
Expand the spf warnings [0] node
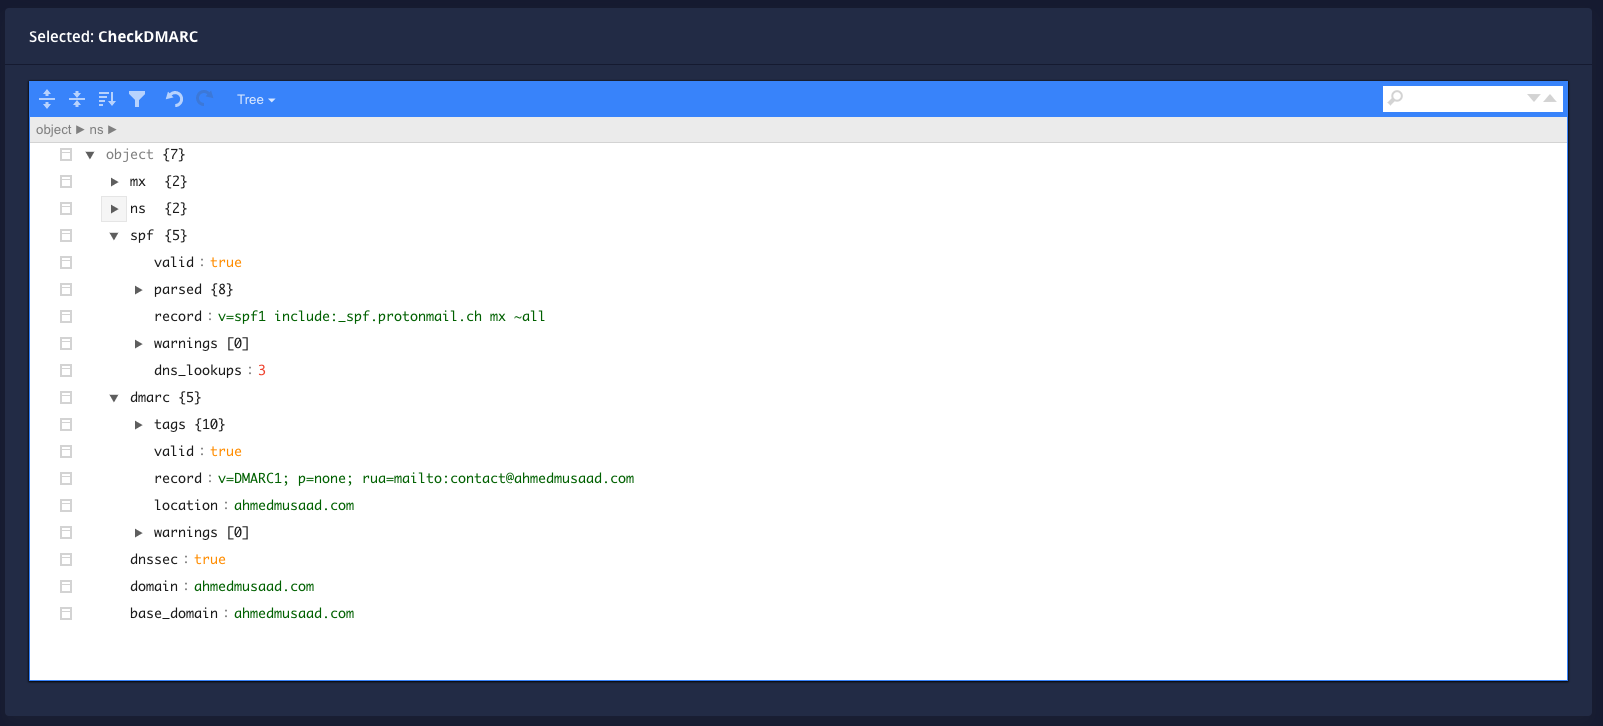tap(138, 344)
